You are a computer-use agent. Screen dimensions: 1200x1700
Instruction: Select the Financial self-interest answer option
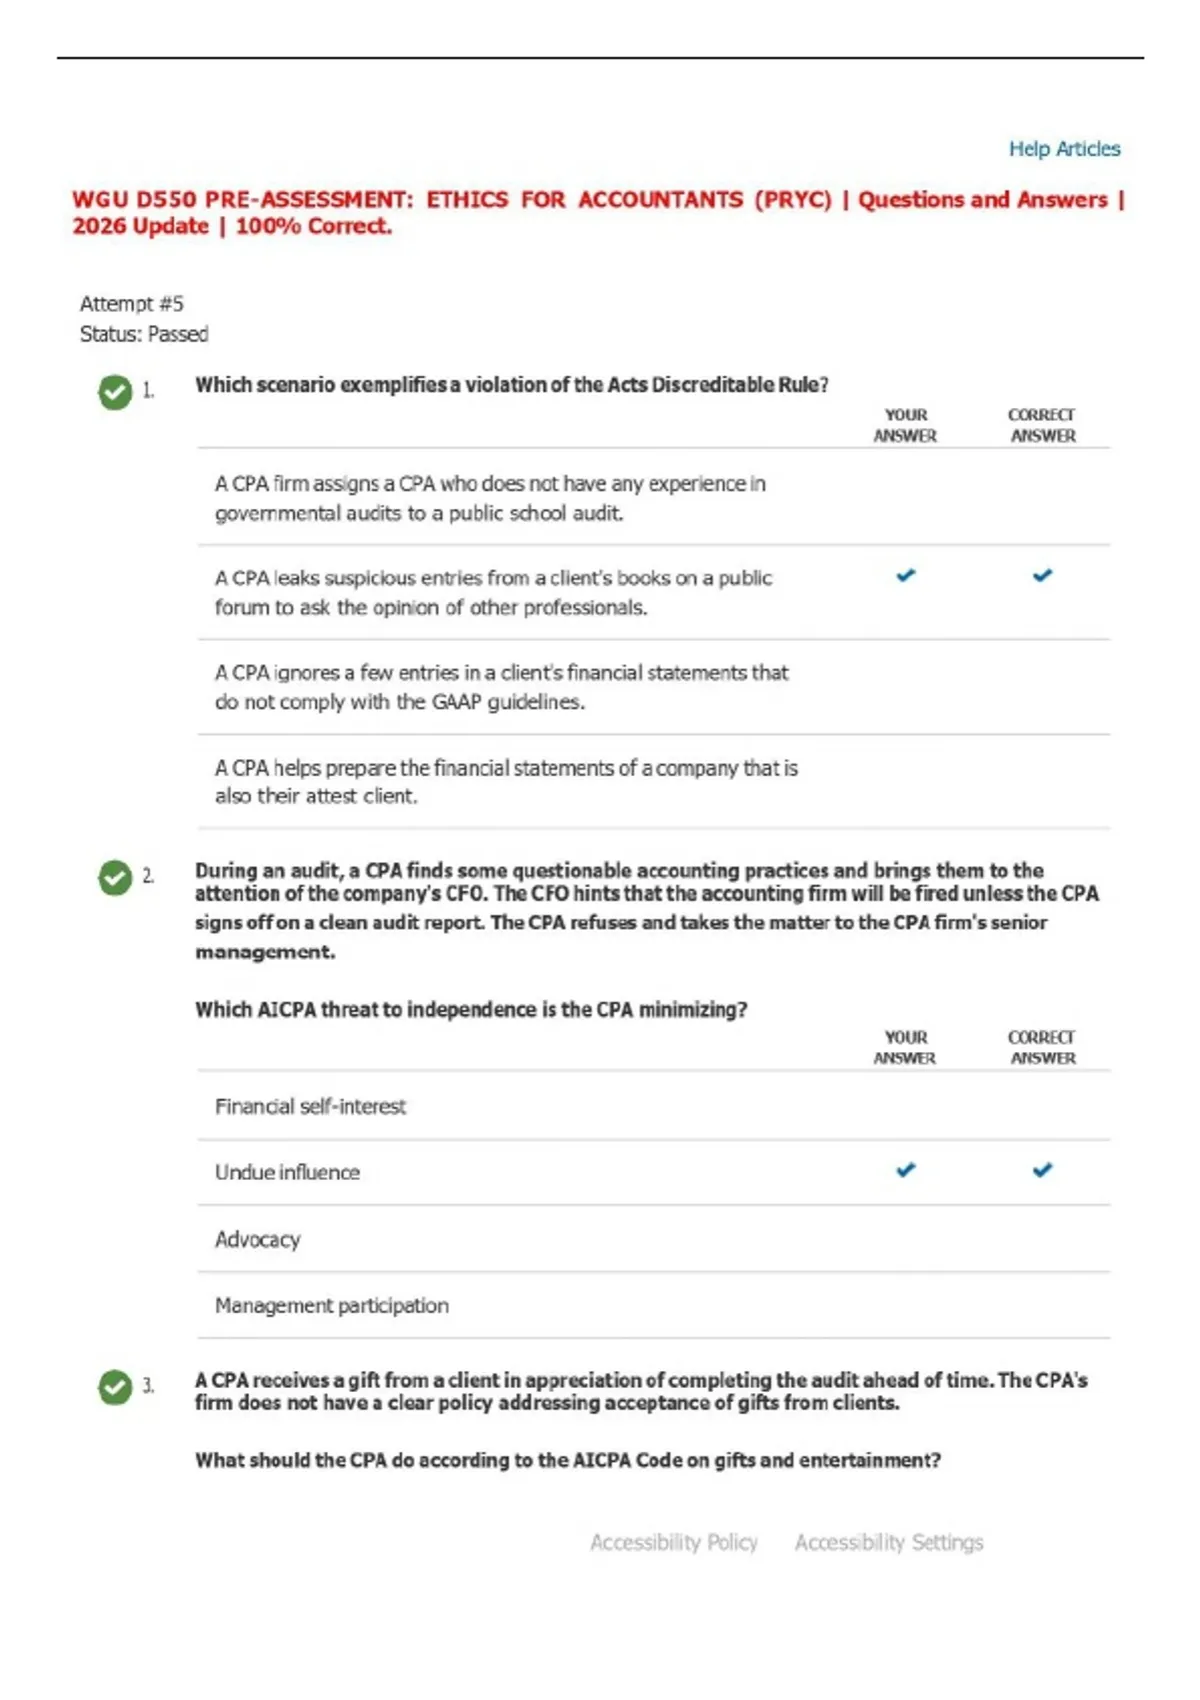653,1106
